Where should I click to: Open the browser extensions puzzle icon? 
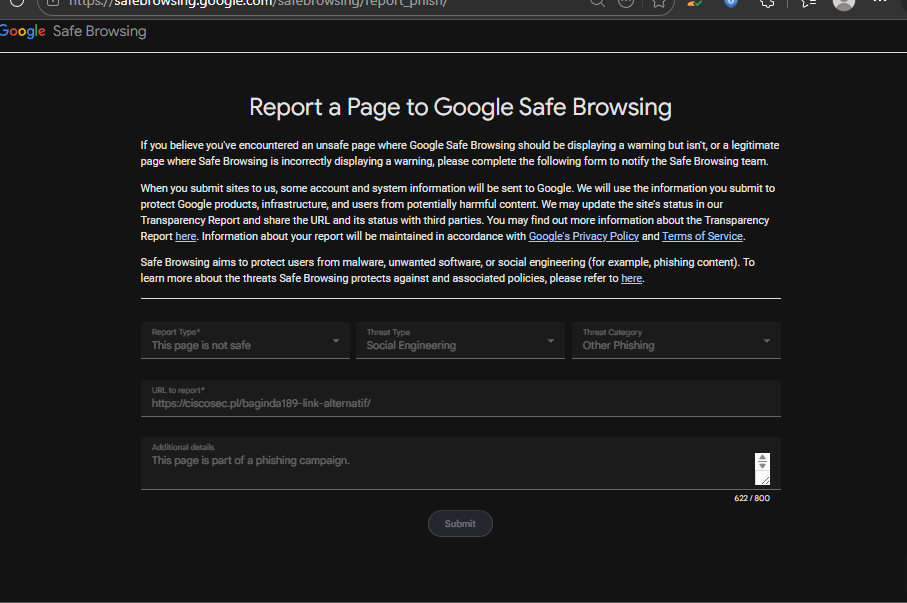pyautogui.click(x=767, y=3)
